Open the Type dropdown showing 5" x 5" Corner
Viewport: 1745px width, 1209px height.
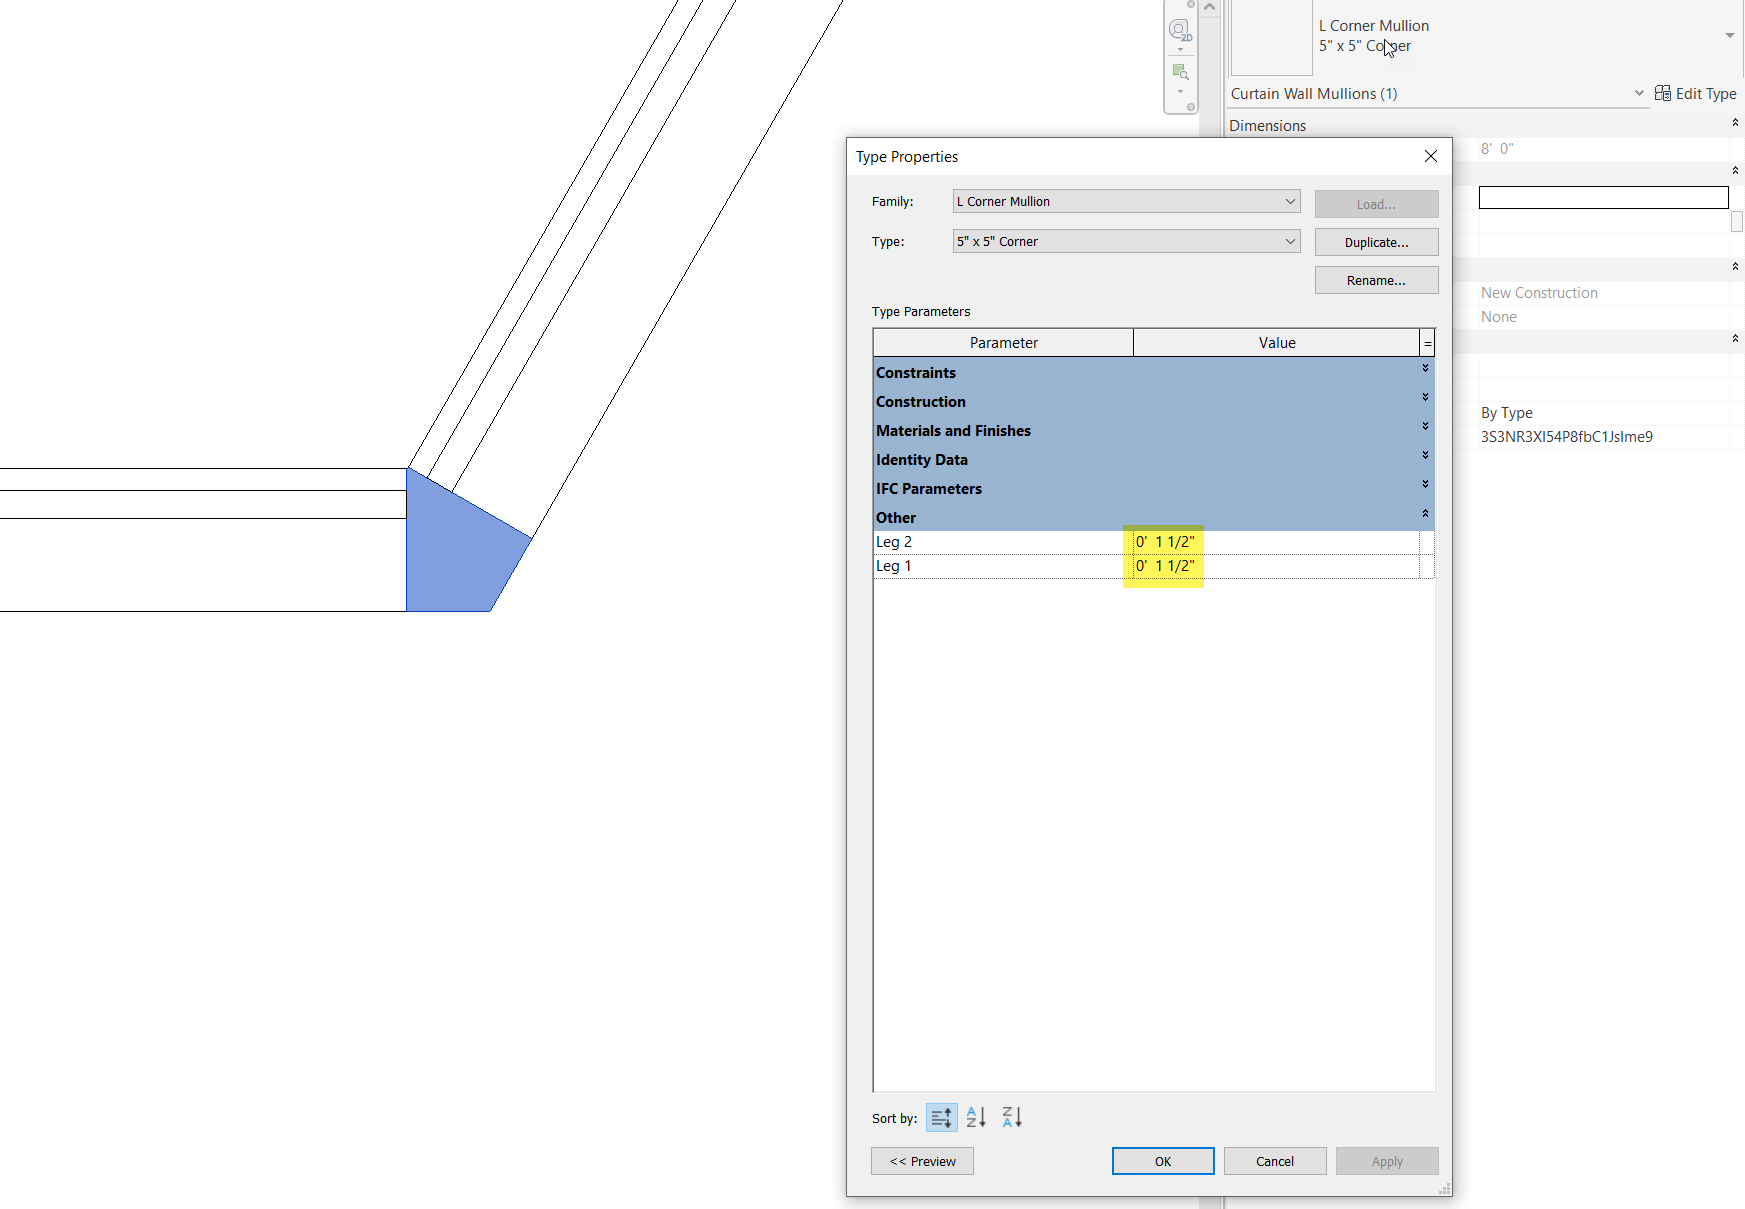point(1289,241)
